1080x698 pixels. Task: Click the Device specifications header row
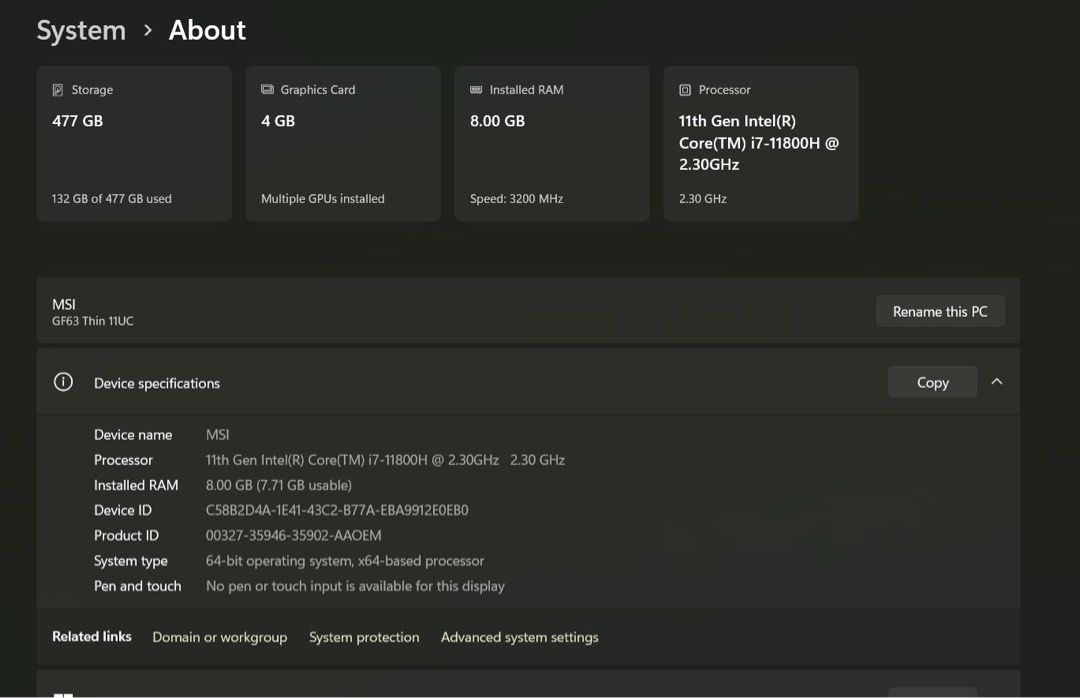[528, 382]
